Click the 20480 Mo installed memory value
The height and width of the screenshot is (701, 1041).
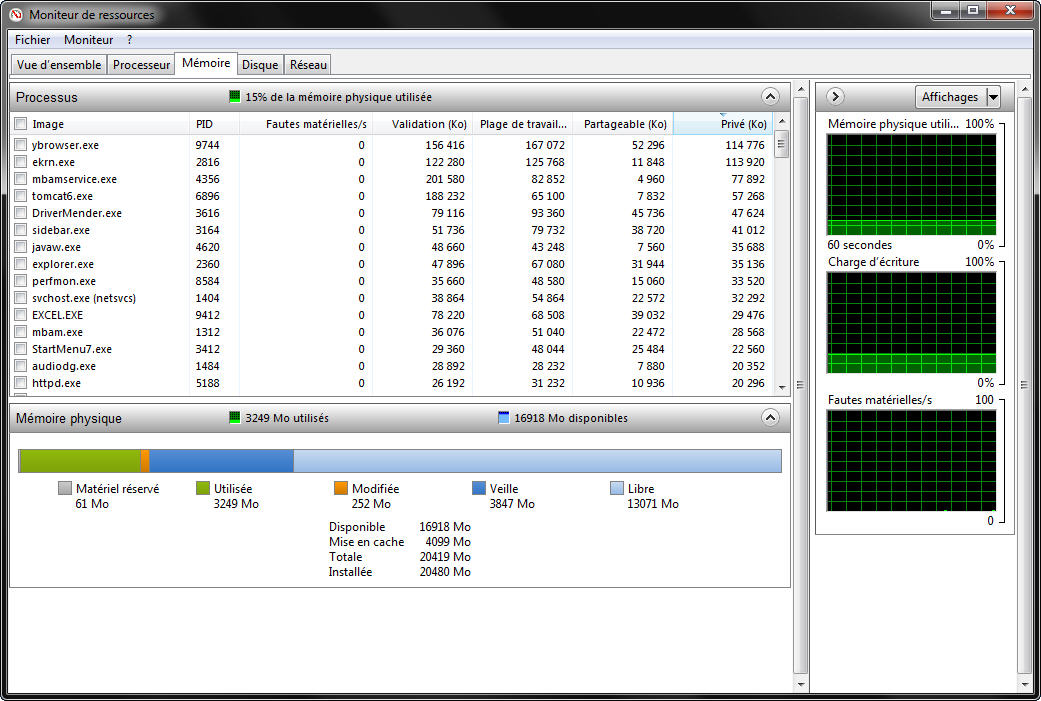coord(445,572)
